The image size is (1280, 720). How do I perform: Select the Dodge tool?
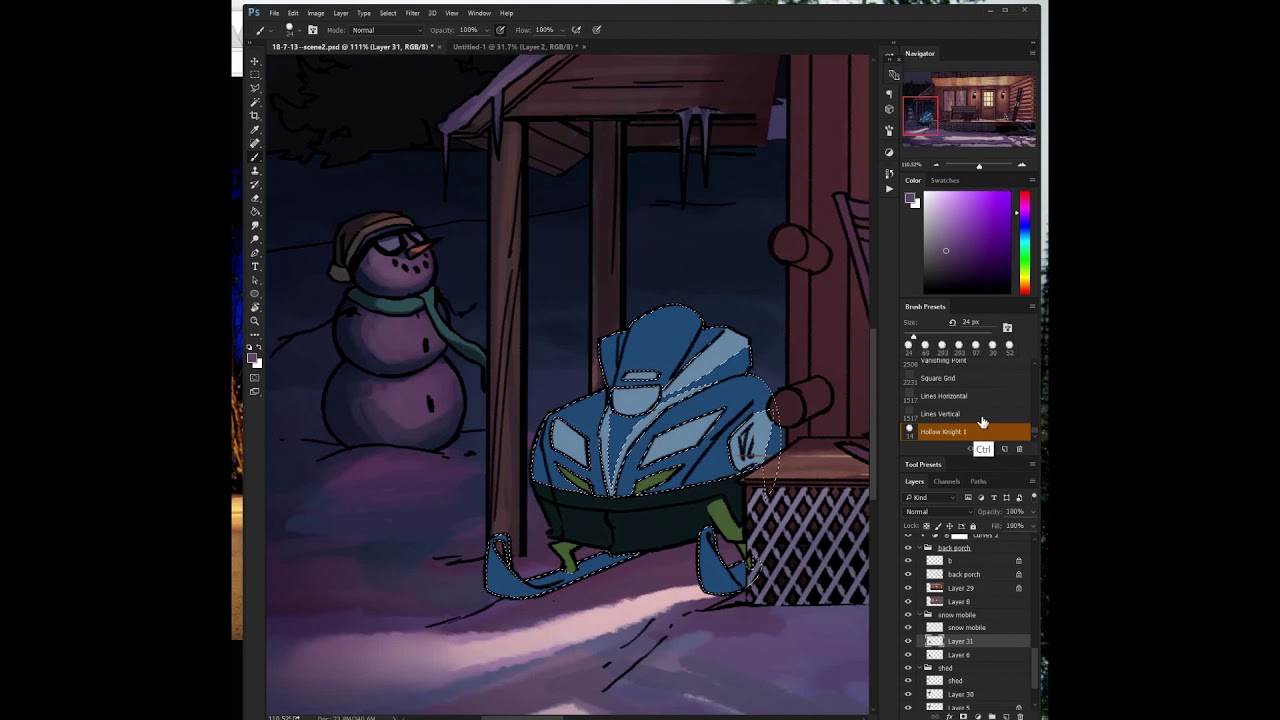(x=254, y=239)
